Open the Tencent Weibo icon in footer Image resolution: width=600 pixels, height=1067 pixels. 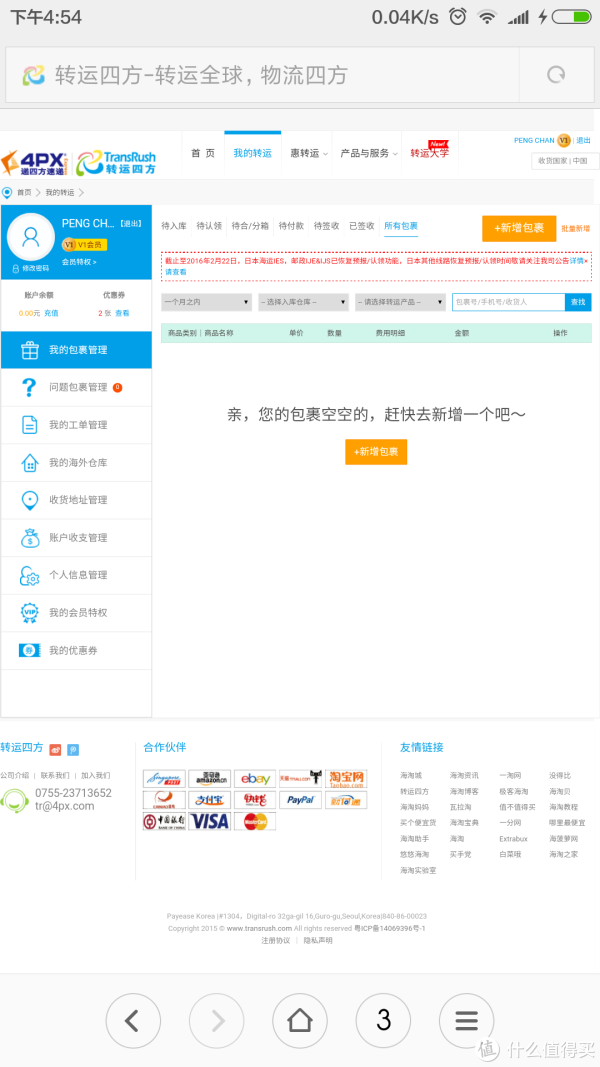(x=73, y=749)
